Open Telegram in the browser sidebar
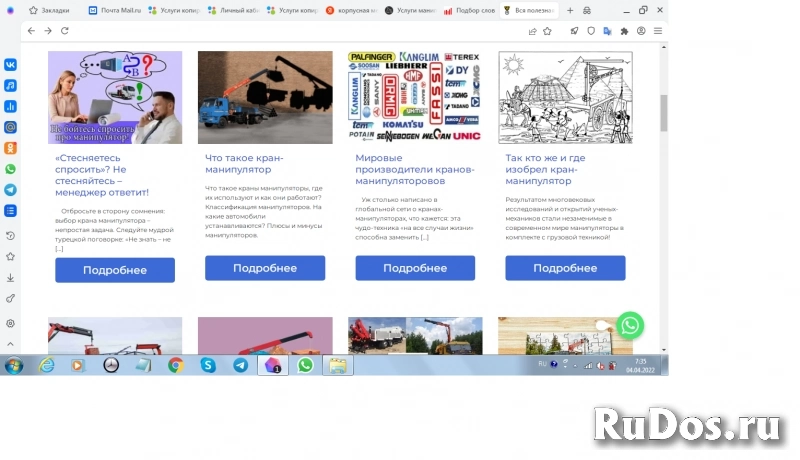This screenshot has width=800, height=460. point(11,190)
